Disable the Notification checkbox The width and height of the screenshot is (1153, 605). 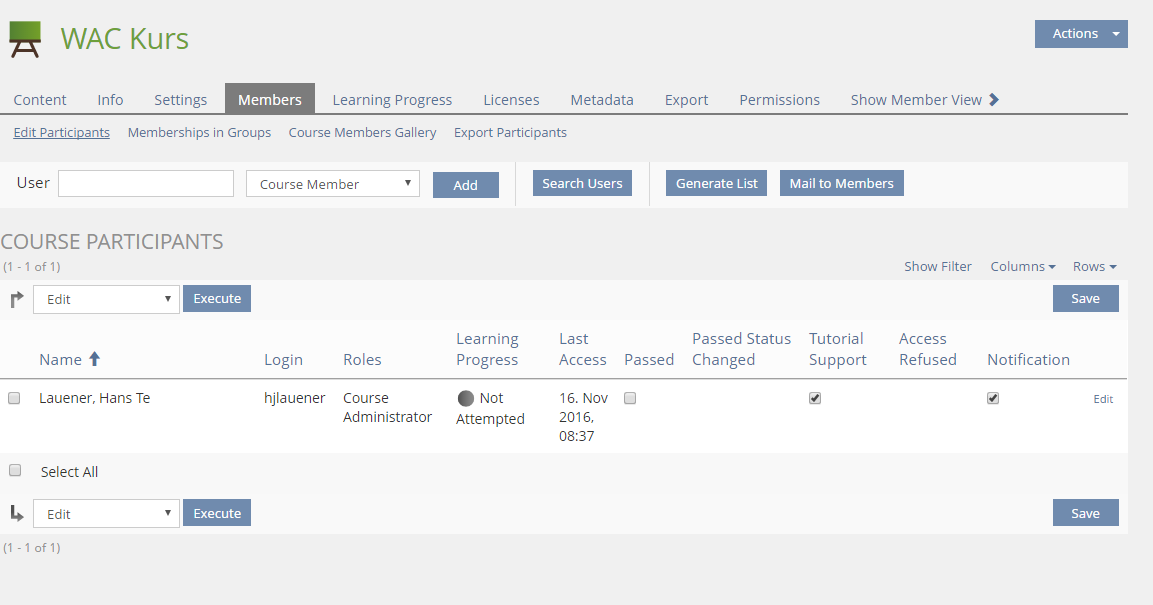(993, 398)
